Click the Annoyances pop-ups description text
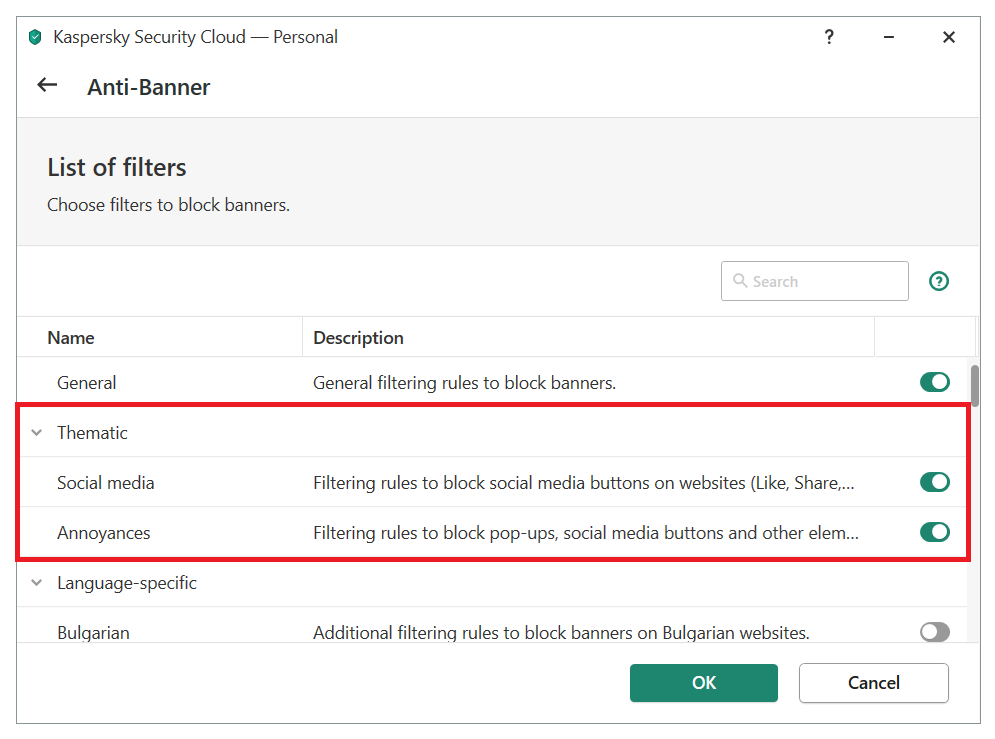995x739 pixels. 586,533
